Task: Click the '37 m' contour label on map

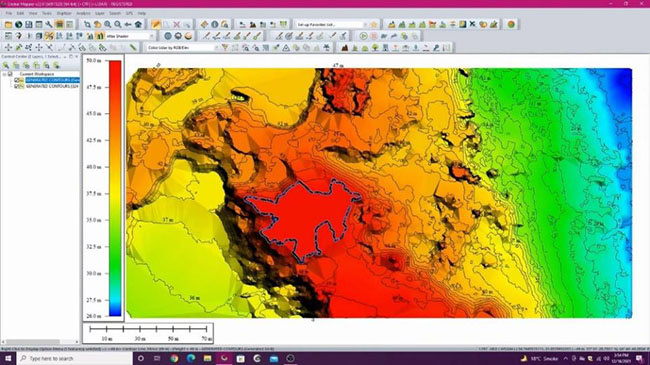Action: [168, 220]
